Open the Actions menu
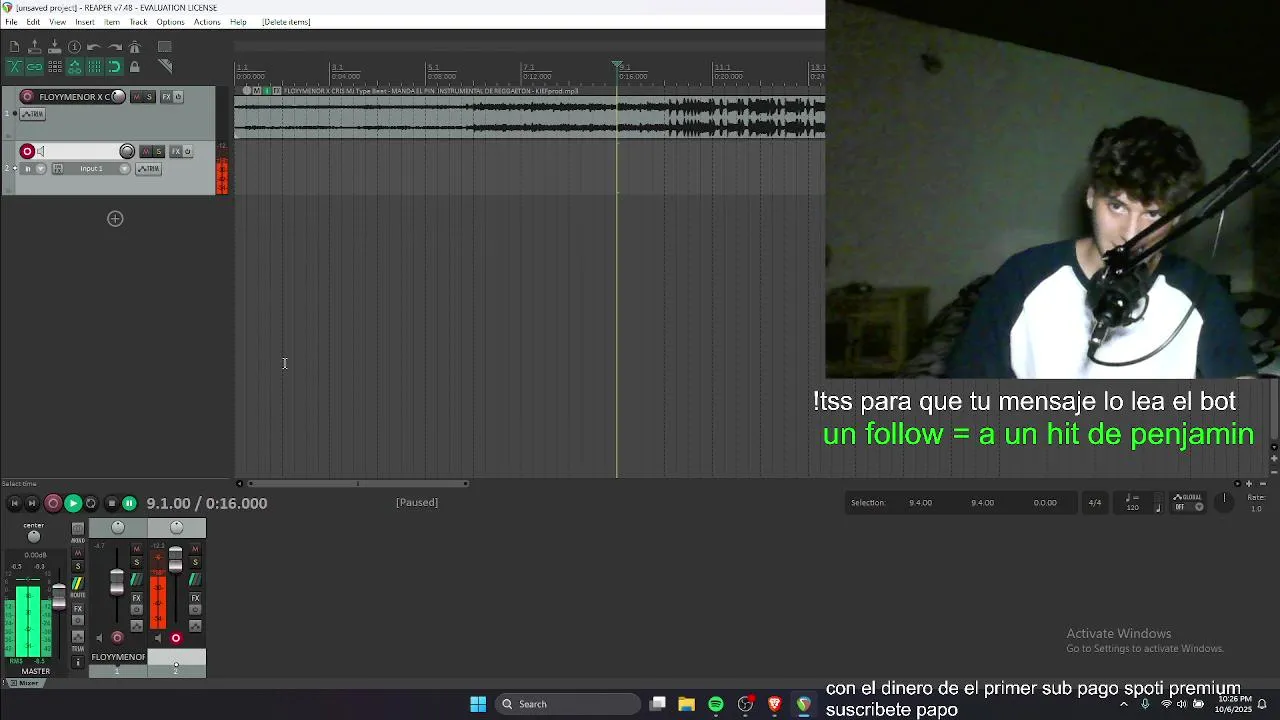Image resolution: width=1280 pixels, height=720 pixels. (x=207, y=22)
